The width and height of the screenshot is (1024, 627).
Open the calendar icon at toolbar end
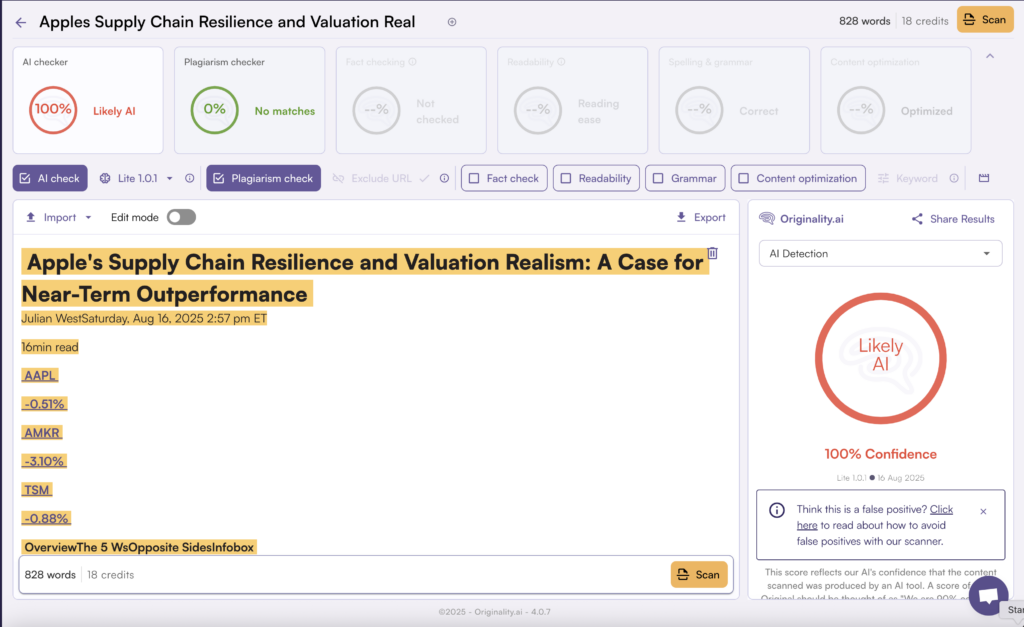click(984, 178)
